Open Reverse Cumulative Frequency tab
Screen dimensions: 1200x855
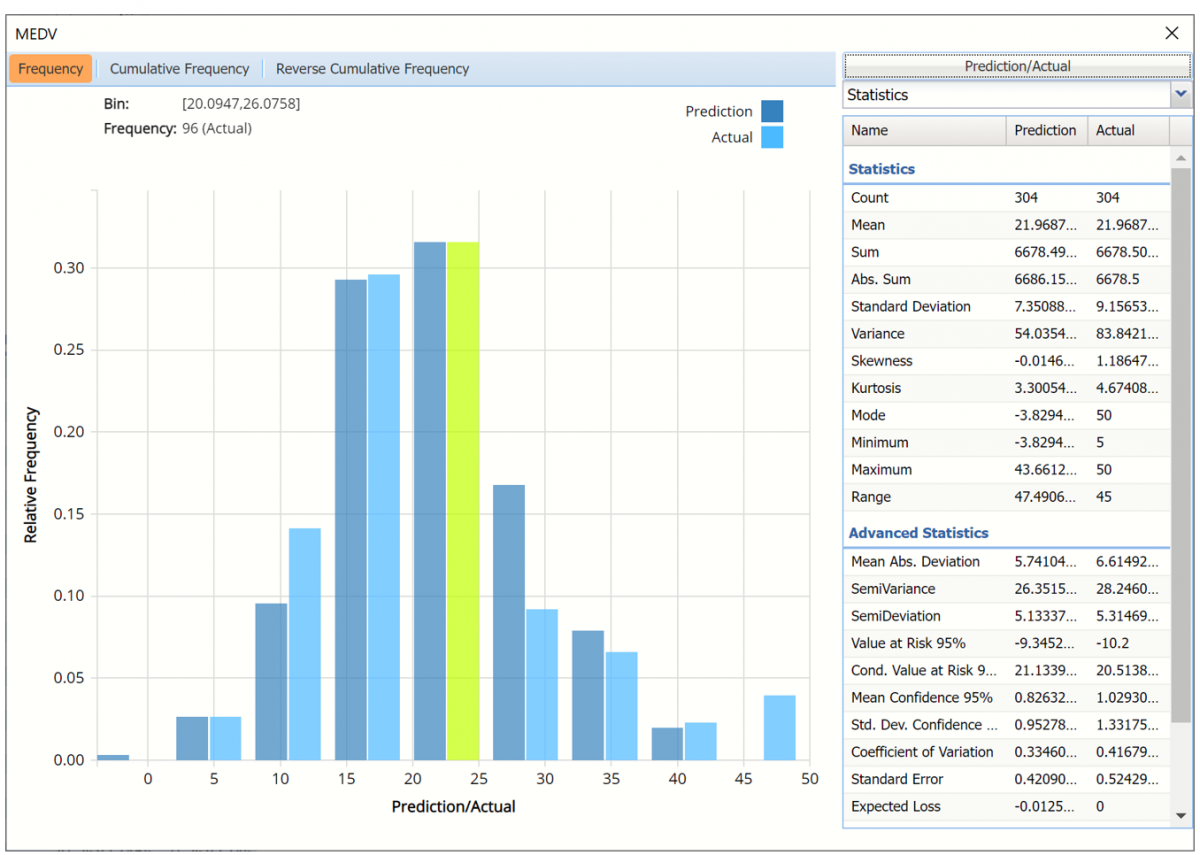pos(372,69)
